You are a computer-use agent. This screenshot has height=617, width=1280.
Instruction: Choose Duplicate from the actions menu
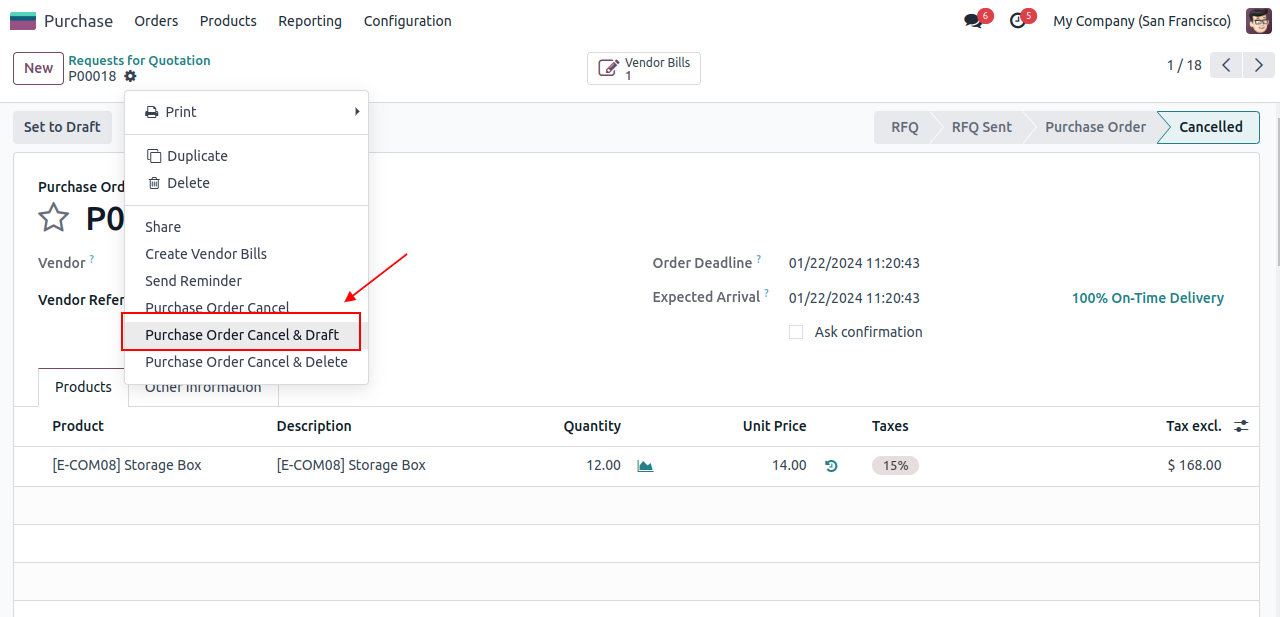pos(197,156)
